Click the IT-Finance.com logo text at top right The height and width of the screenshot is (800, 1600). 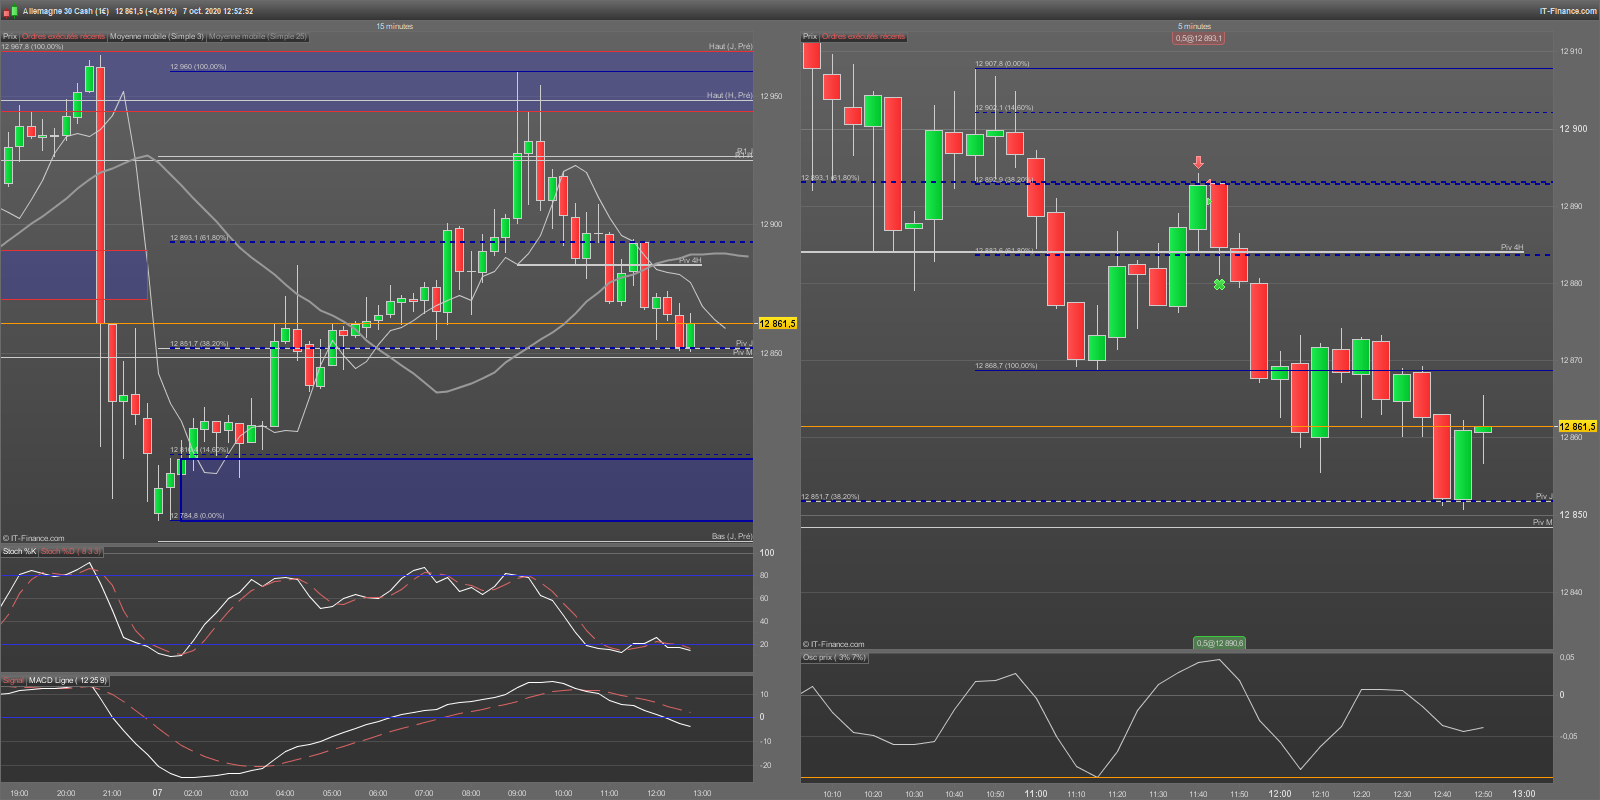(1568, 11)
